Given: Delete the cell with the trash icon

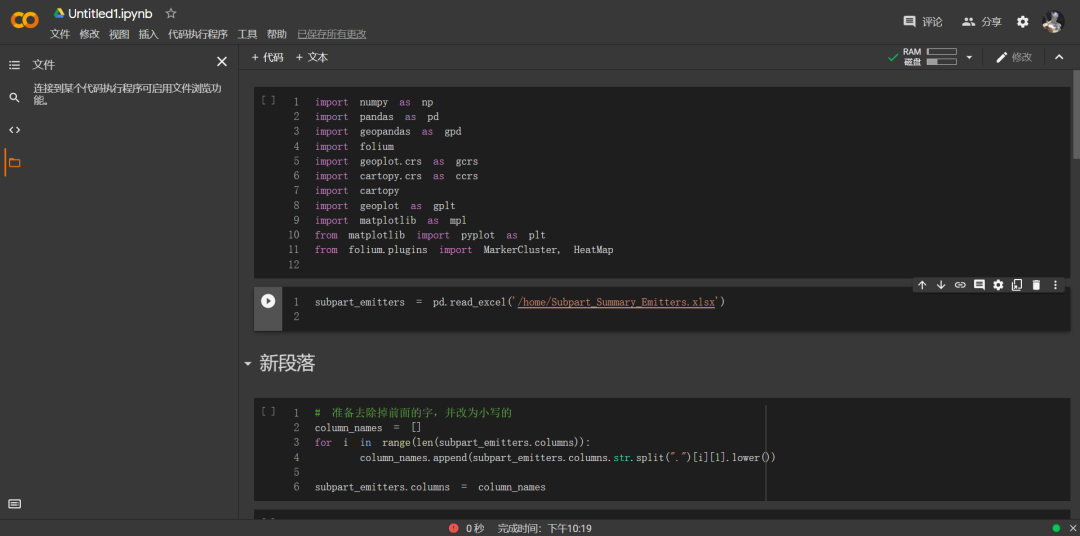Looking at the screenshot, I should click(x=1036, y=285).
